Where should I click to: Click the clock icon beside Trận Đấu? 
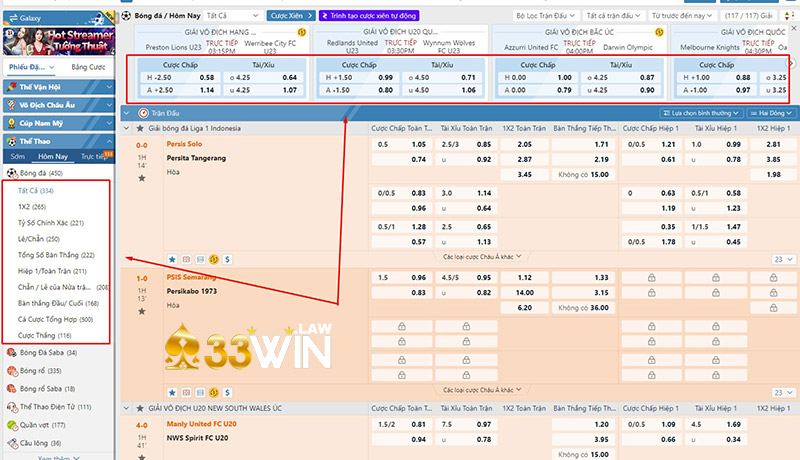145,113
